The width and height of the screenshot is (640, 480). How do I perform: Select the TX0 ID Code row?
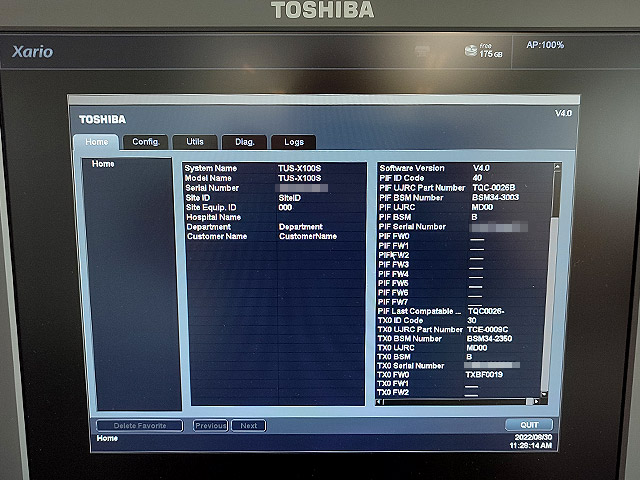(x=461, y=320)
